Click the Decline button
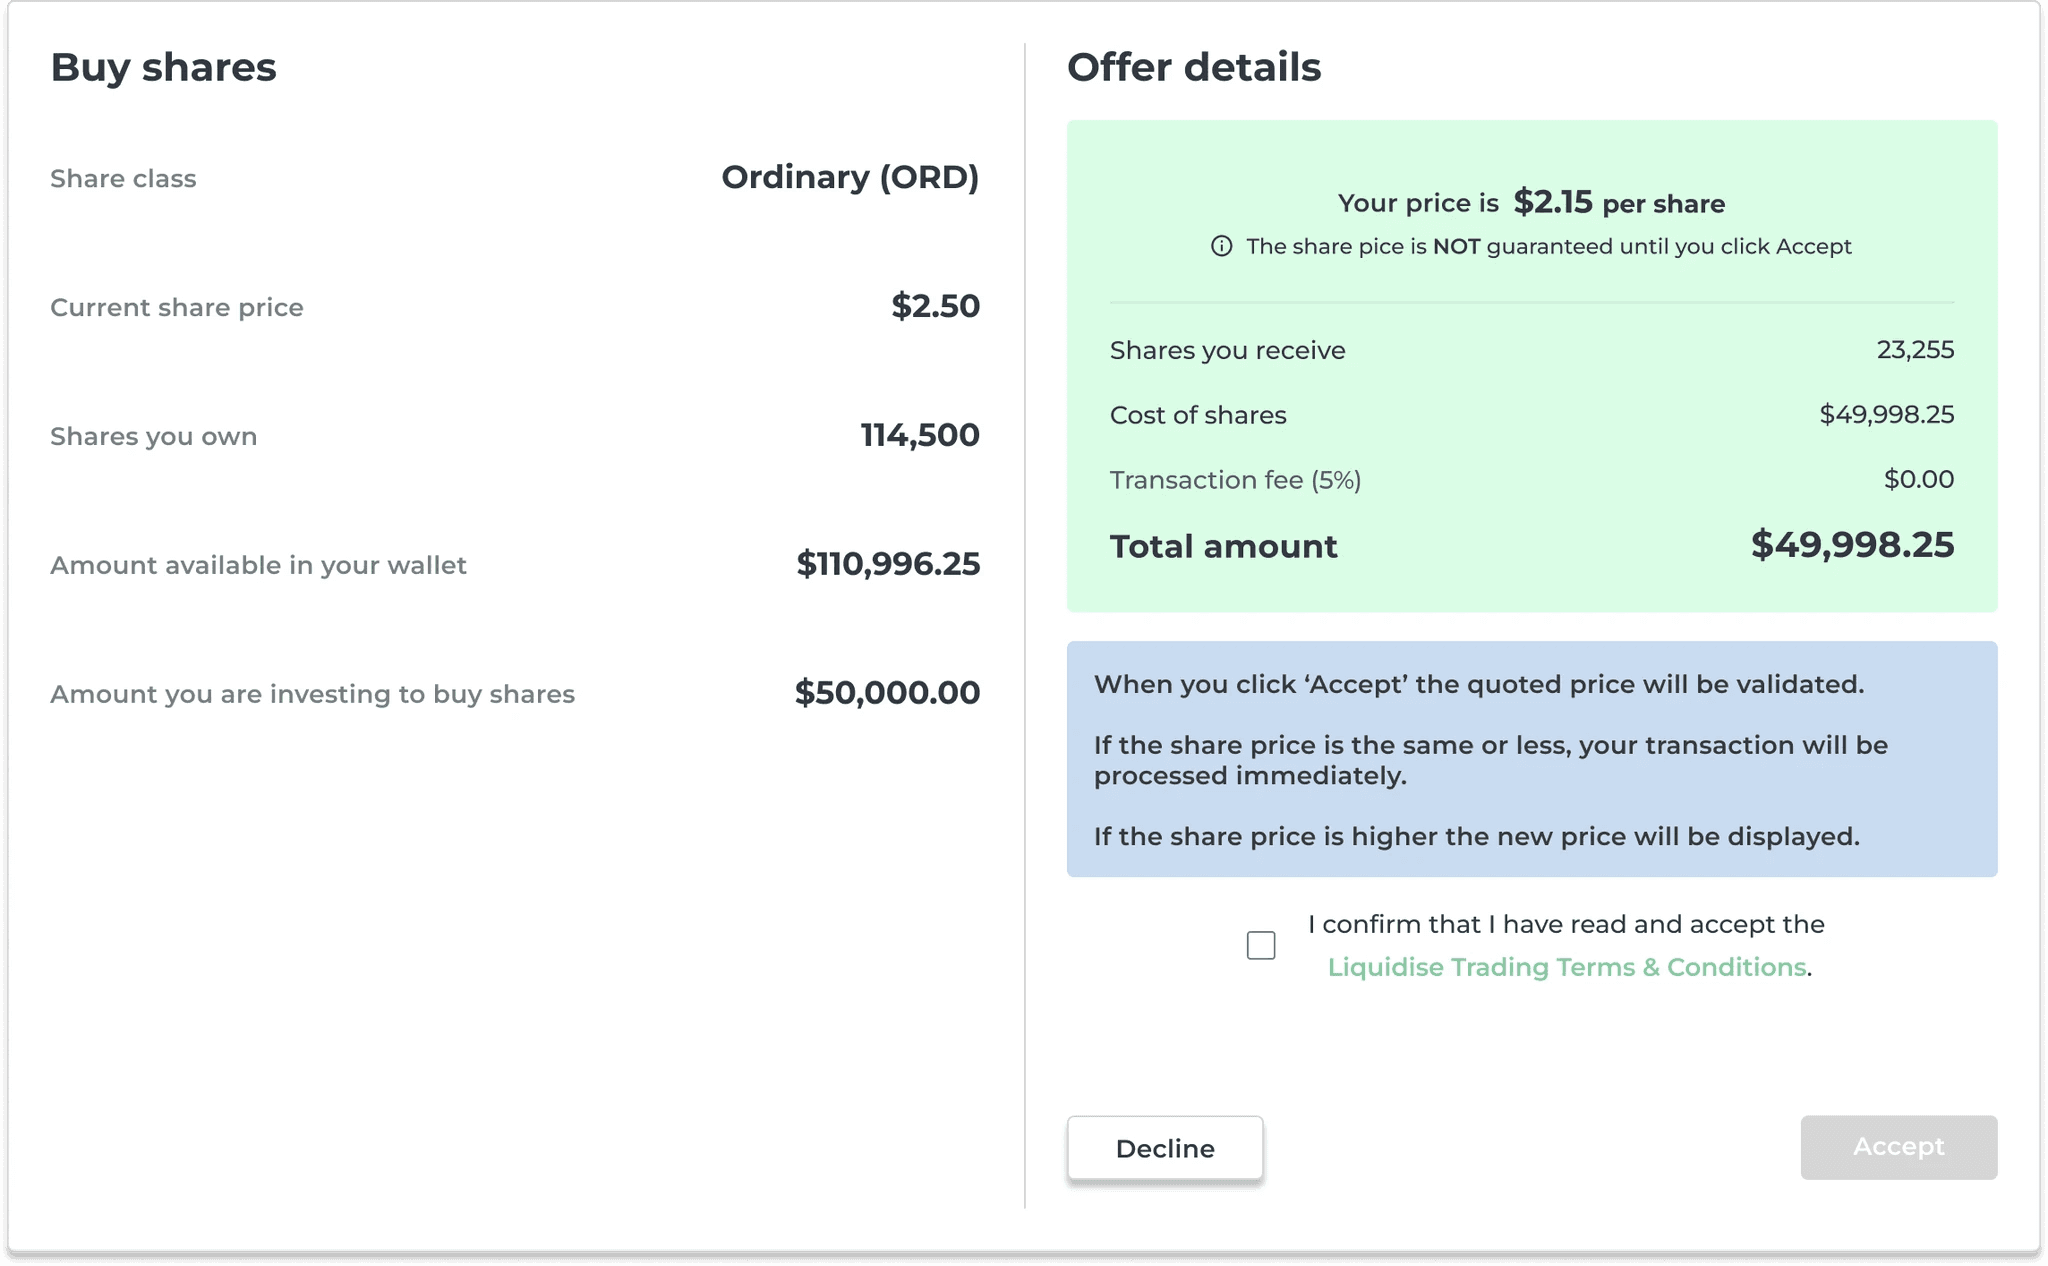The image size is (2048, 1266). [x=1165, y=1148]
